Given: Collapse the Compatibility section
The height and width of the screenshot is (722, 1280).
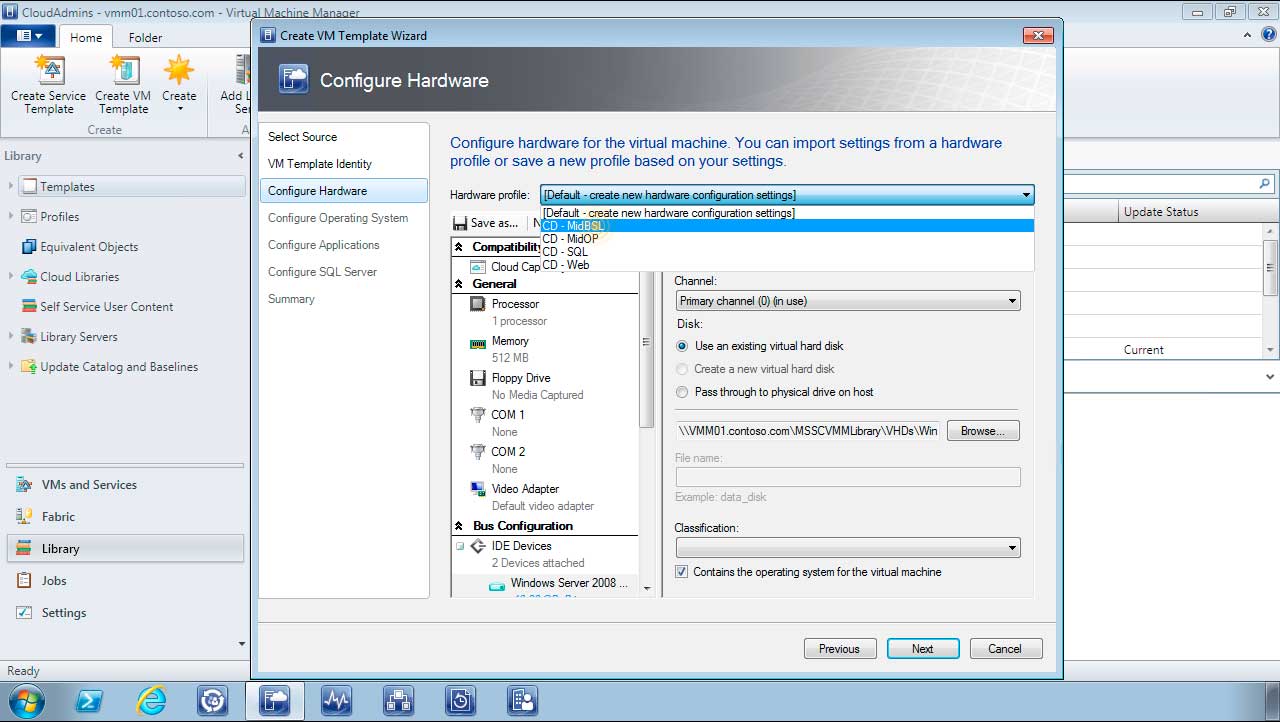Looking at the screenshot, I should click(459, 247).
